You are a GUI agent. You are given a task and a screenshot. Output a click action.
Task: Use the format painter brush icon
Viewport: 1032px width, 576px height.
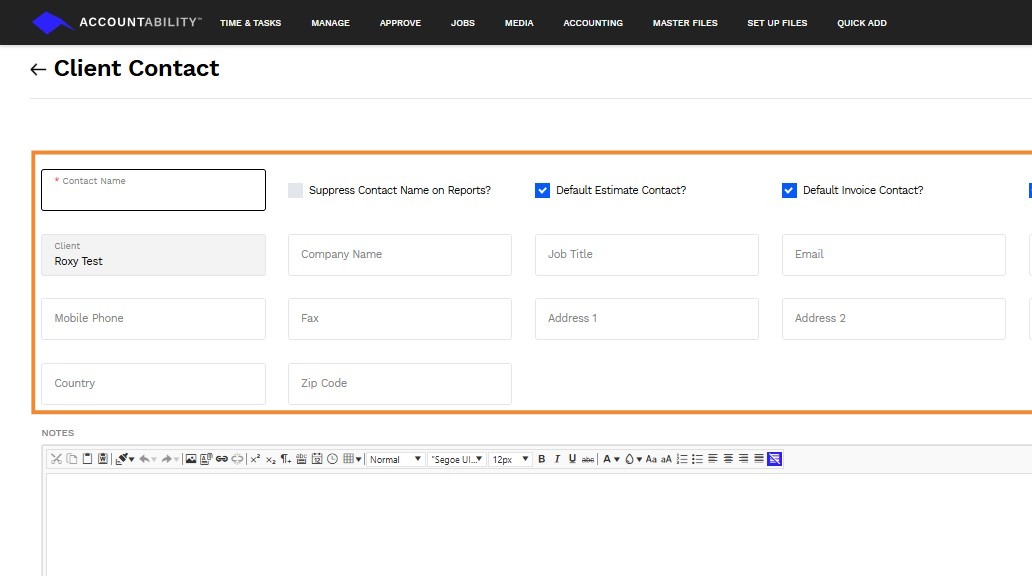[x=121, y=459]
